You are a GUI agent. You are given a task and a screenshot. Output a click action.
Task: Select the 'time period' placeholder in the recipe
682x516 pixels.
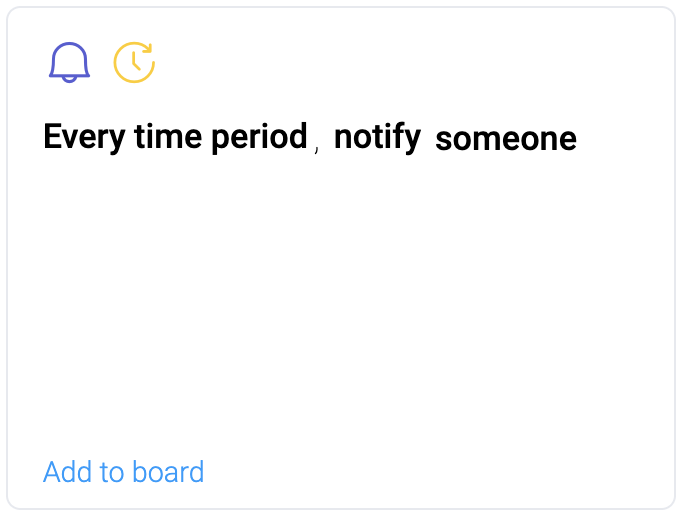(221, 137)
